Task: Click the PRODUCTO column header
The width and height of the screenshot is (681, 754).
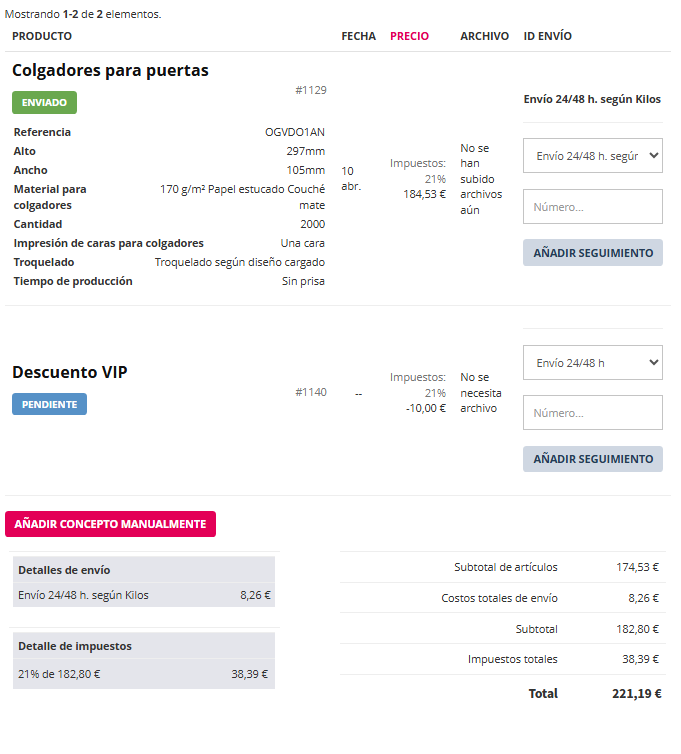Action: (42, 36)
